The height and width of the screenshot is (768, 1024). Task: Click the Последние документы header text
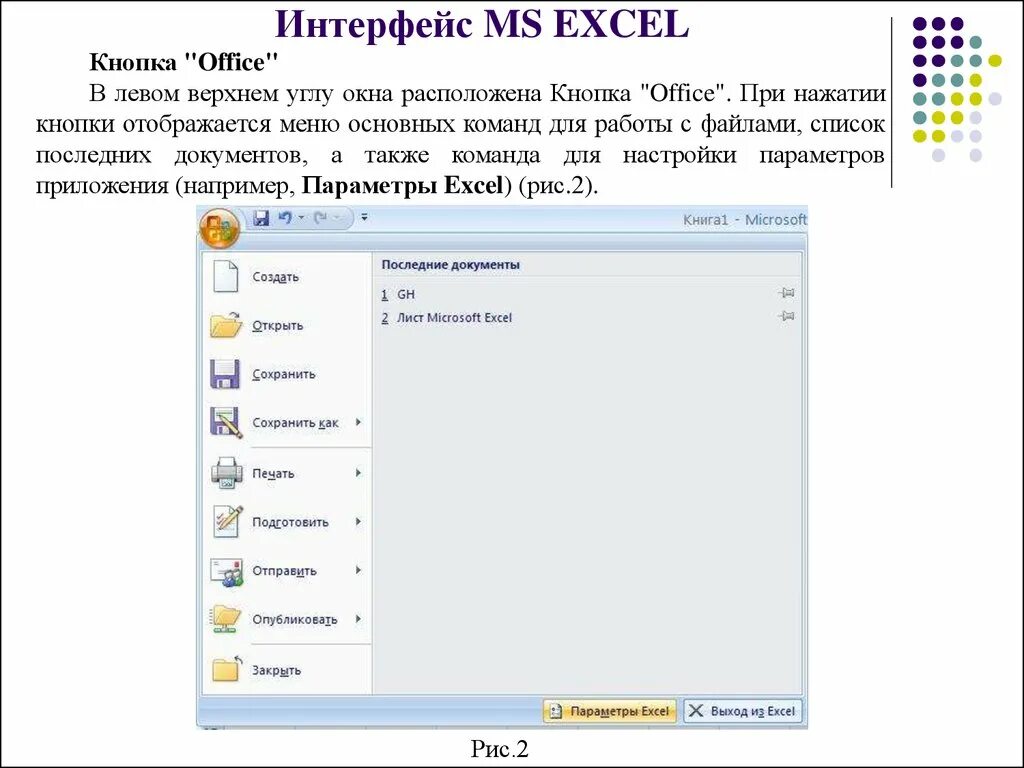[x=451, y=264]
